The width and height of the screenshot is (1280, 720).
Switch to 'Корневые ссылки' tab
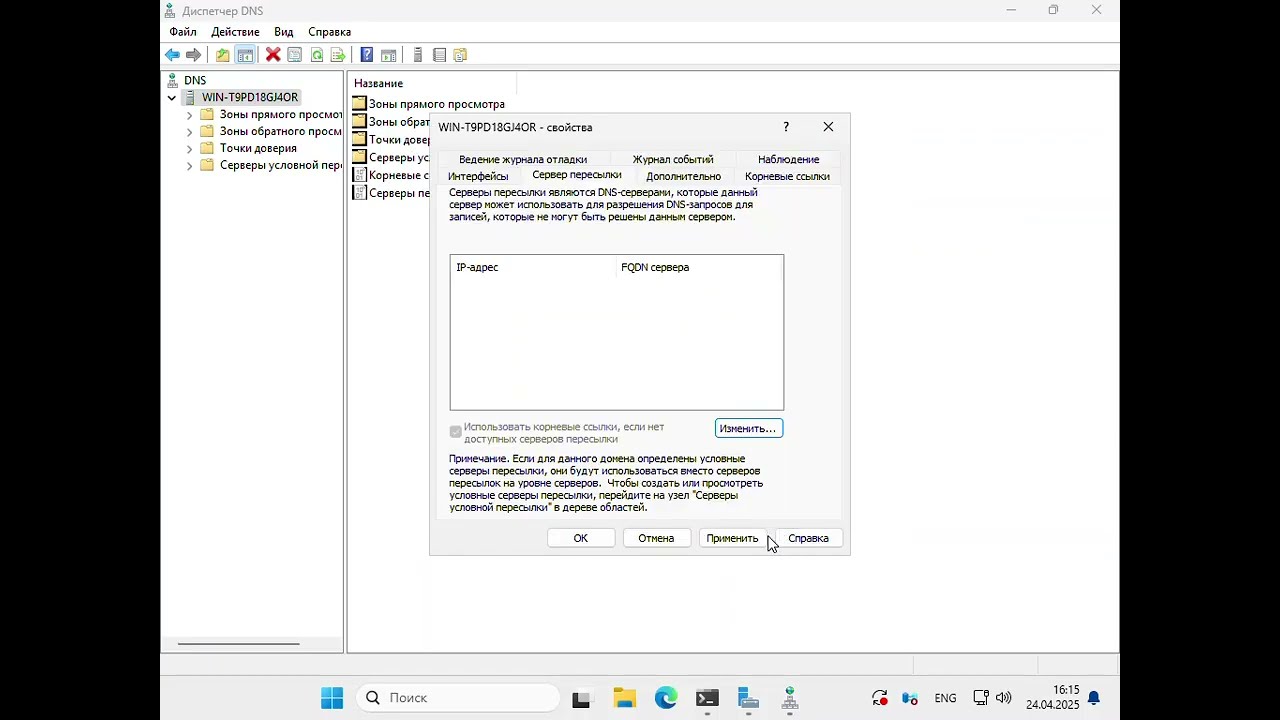pos(787,176)
